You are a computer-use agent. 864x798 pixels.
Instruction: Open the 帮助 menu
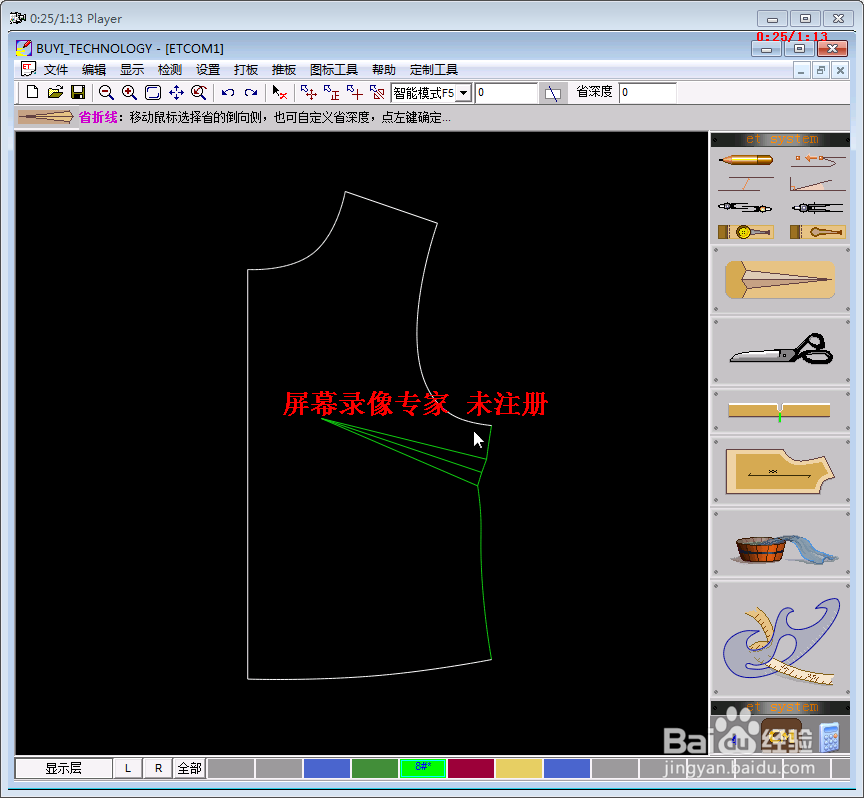click(x=384, y=70)
